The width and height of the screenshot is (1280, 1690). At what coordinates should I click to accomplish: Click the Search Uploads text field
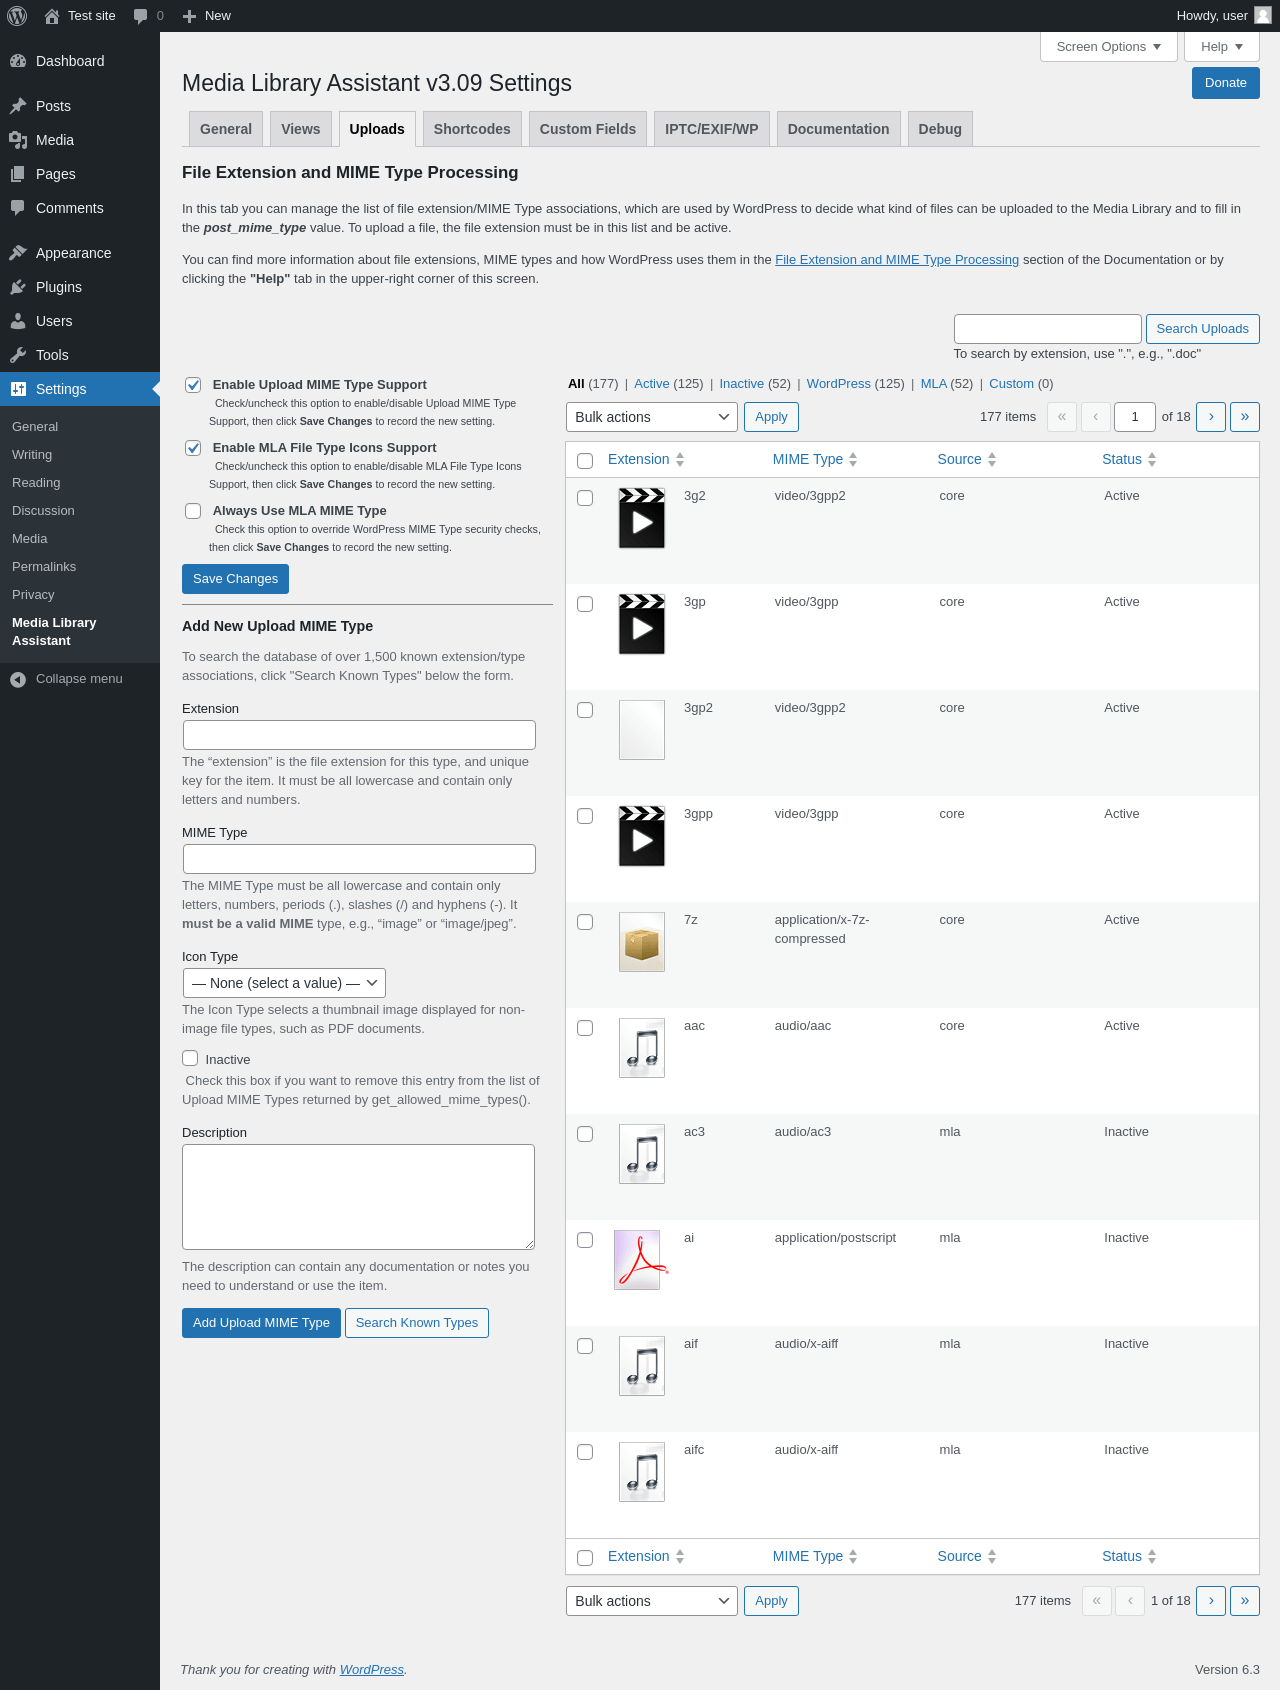(1047, 329)
